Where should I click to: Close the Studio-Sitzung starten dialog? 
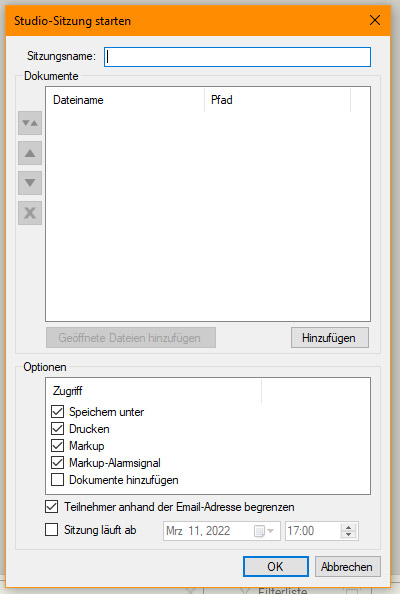(375, 20)
